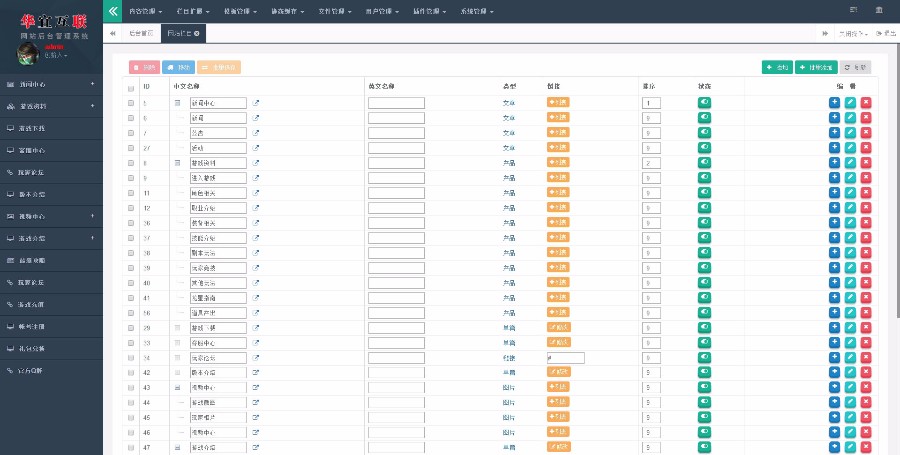Click the vertical scrollbar at the right edge
Image resolution: width=900 pixels, height=455 pixels.
click(x=897, y=184)
